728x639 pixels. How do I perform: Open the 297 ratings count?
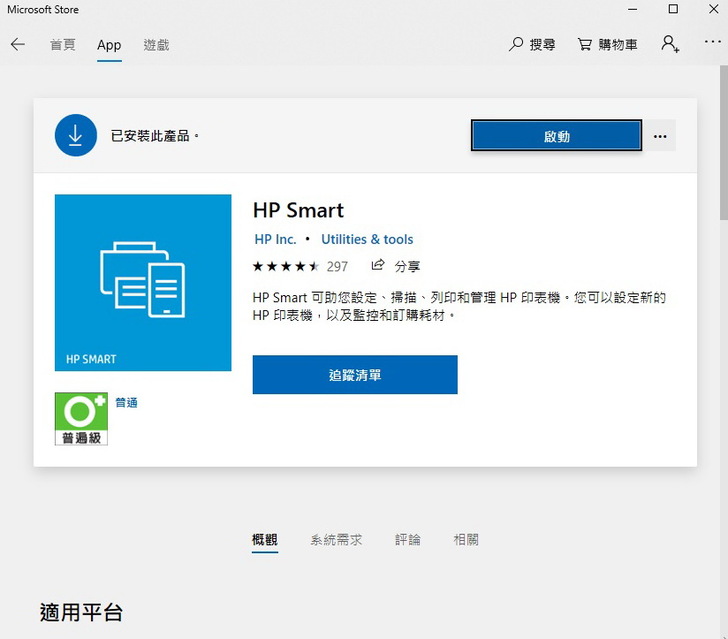(337, 266)
